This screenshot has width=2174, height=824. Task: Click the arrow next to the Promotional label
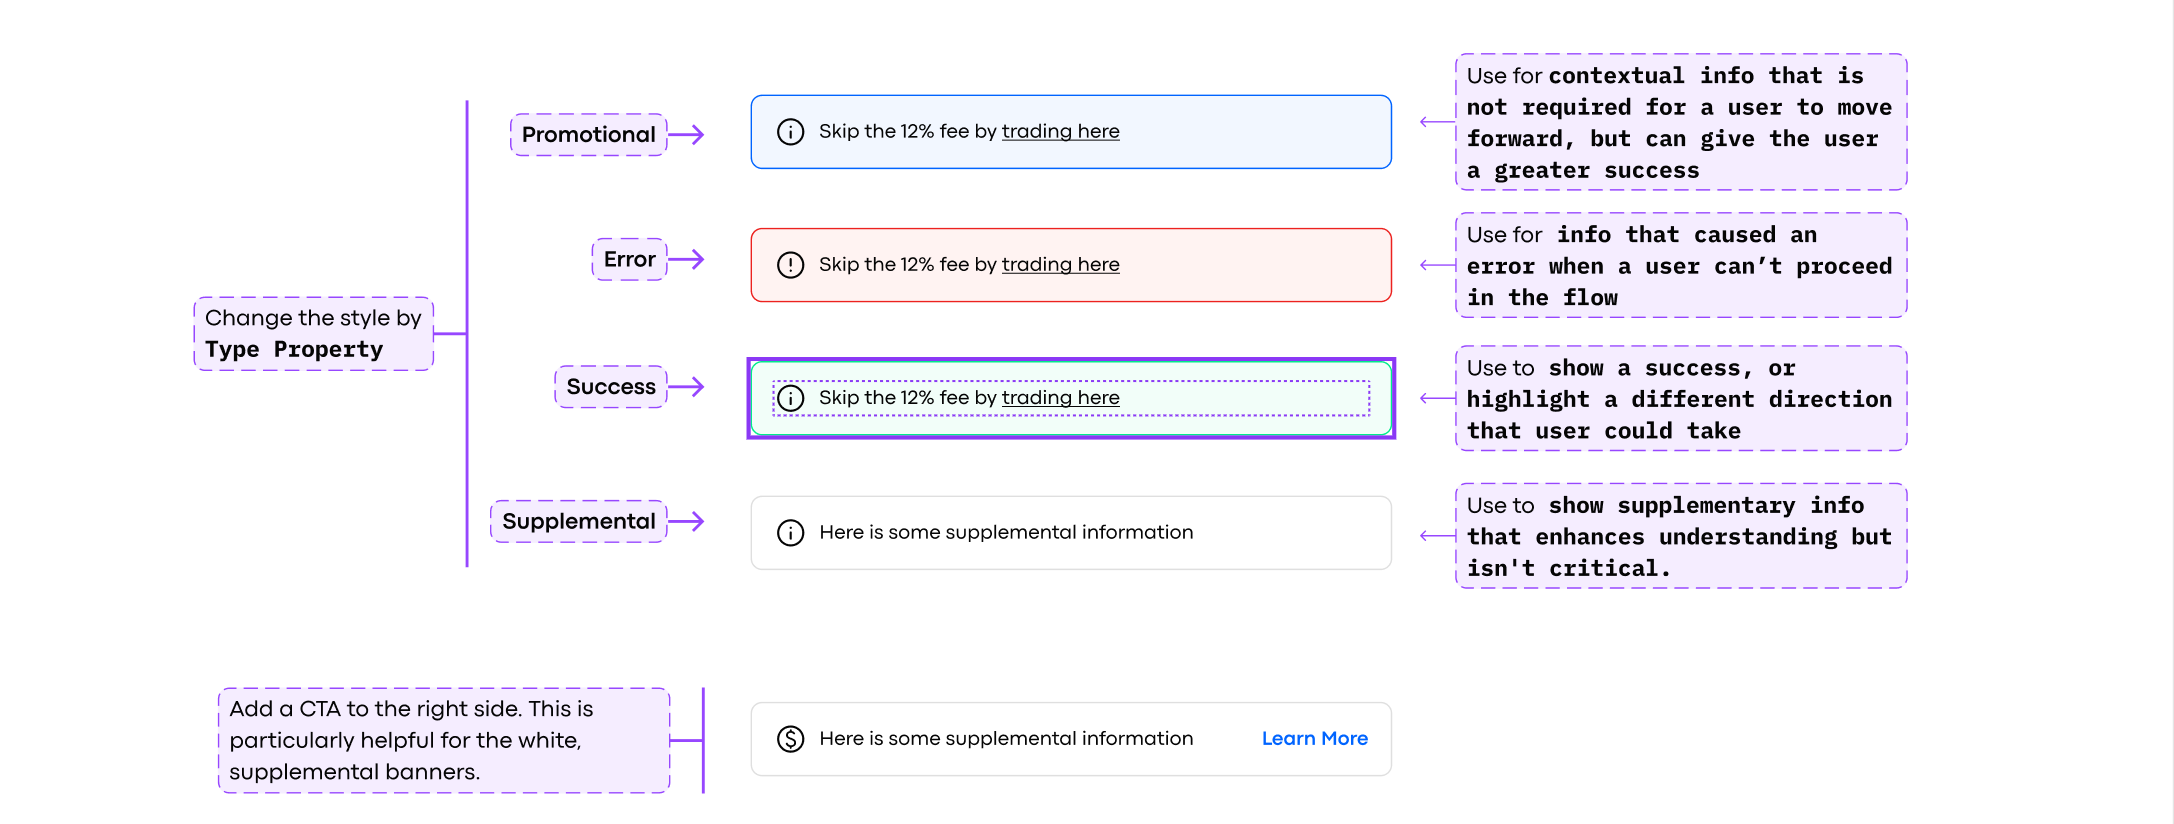coord(687,134)
